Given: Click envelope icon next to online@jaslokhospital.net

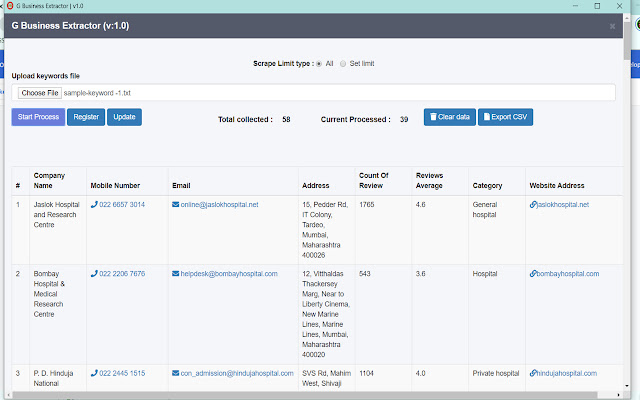Looking at the screenshot, I should 176,205.
